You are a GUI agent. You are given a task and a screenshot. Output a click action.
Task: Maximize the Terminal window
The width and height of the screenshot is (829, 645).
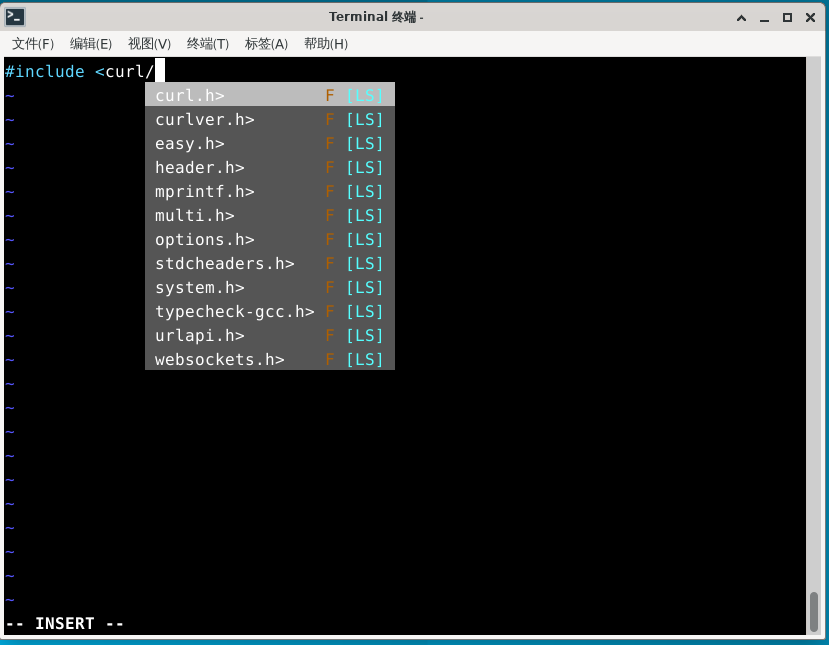787,18
